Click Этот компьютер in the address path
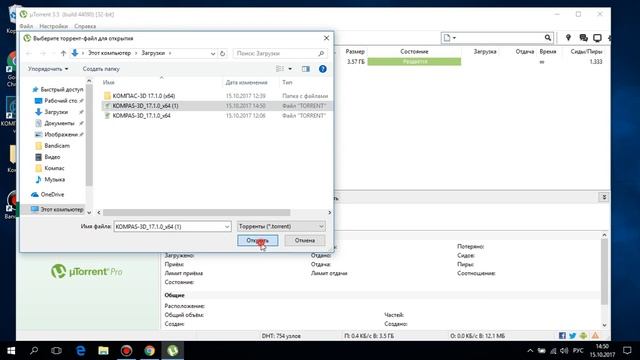This screenshot has width=640, height=360. 109,53
